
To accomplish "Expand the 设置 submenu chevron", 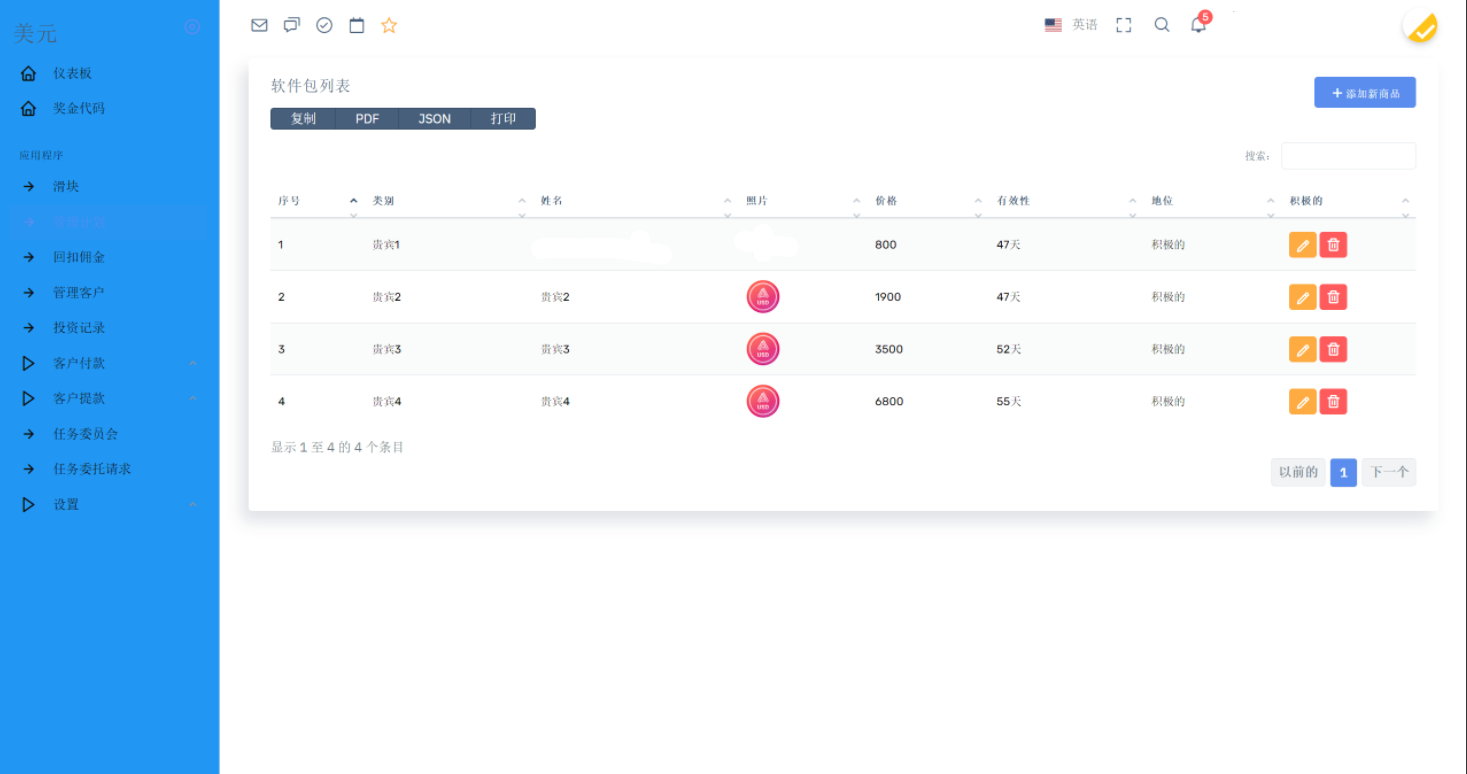I will (x=193, y=504).
